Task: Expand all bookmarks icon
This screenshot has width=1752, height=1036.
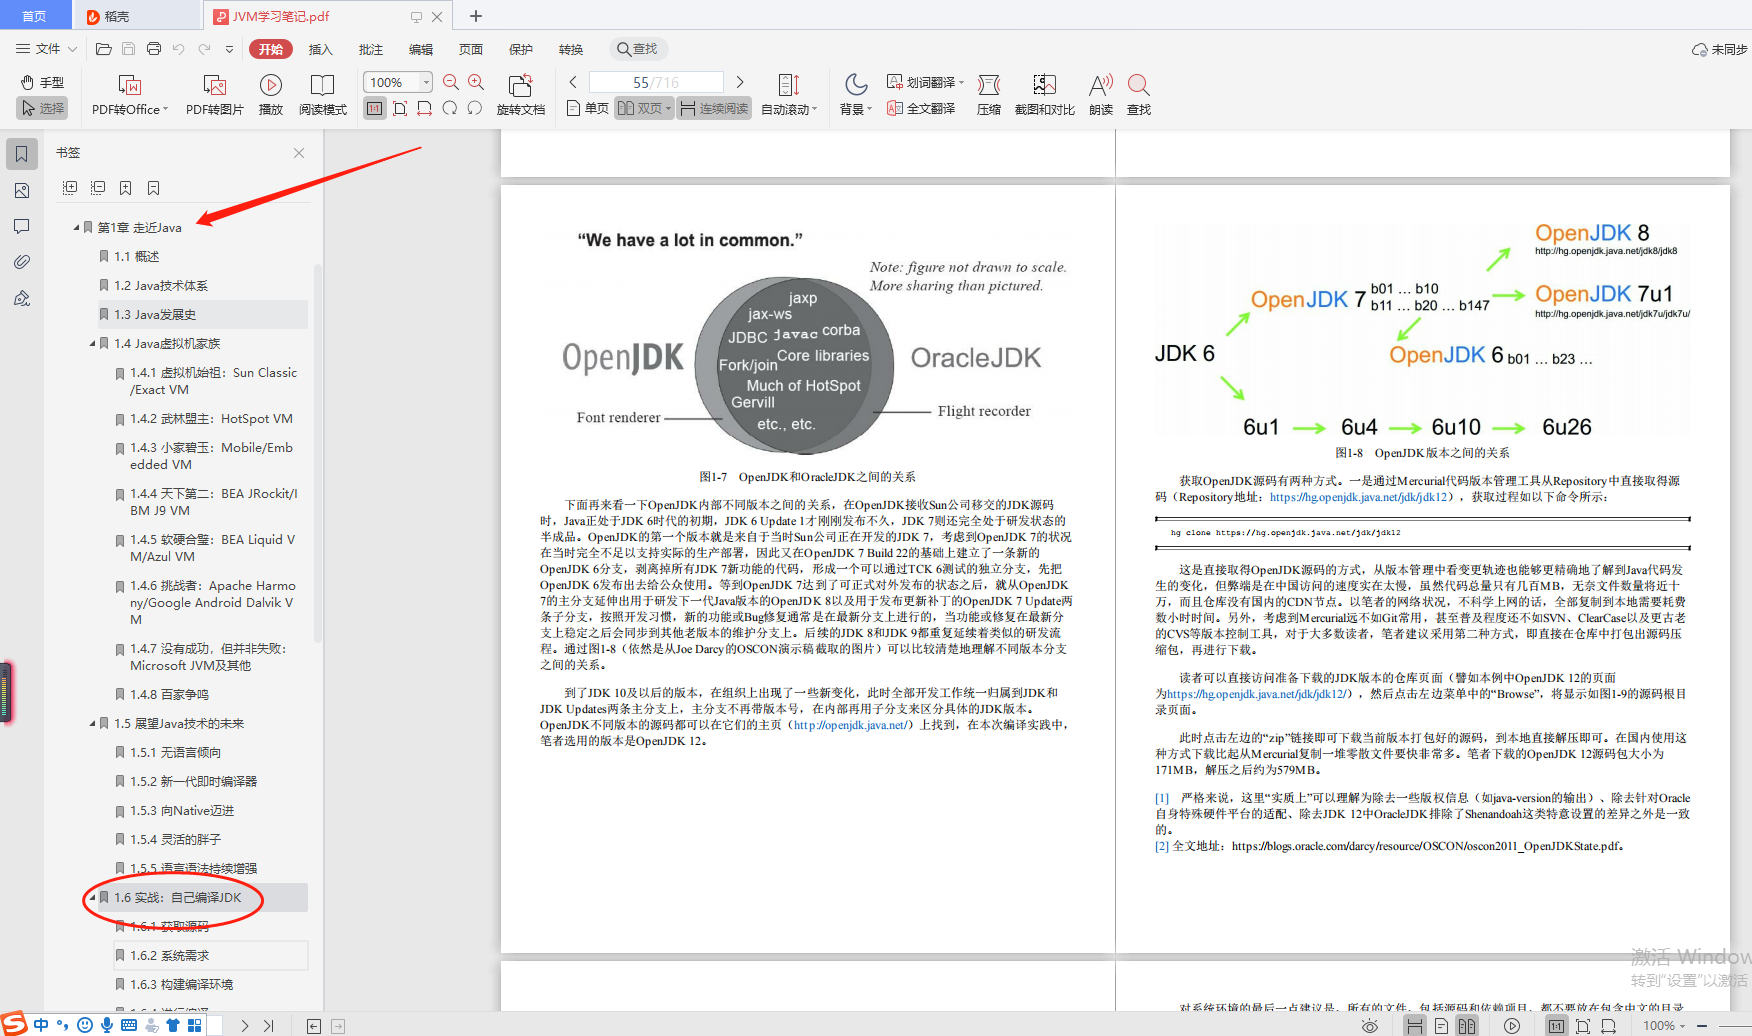Action: point(70,188)
